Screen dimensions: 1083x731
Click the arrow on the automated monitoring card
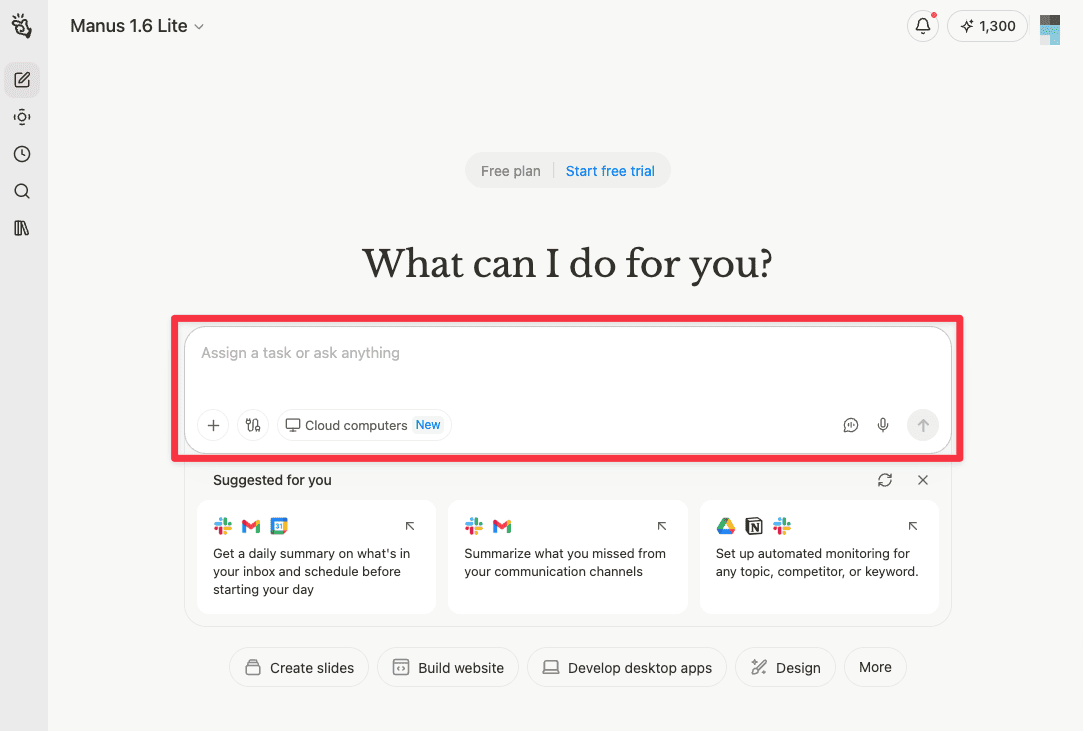pos(912,526)
